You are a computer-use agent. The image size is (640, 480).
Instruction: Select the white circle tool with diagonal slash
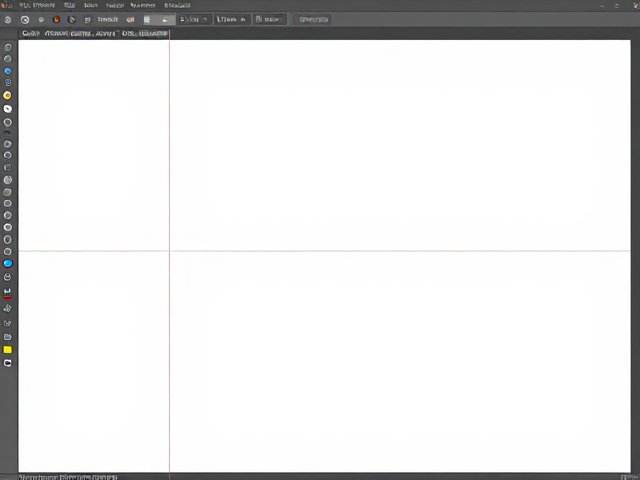(7, 109)
